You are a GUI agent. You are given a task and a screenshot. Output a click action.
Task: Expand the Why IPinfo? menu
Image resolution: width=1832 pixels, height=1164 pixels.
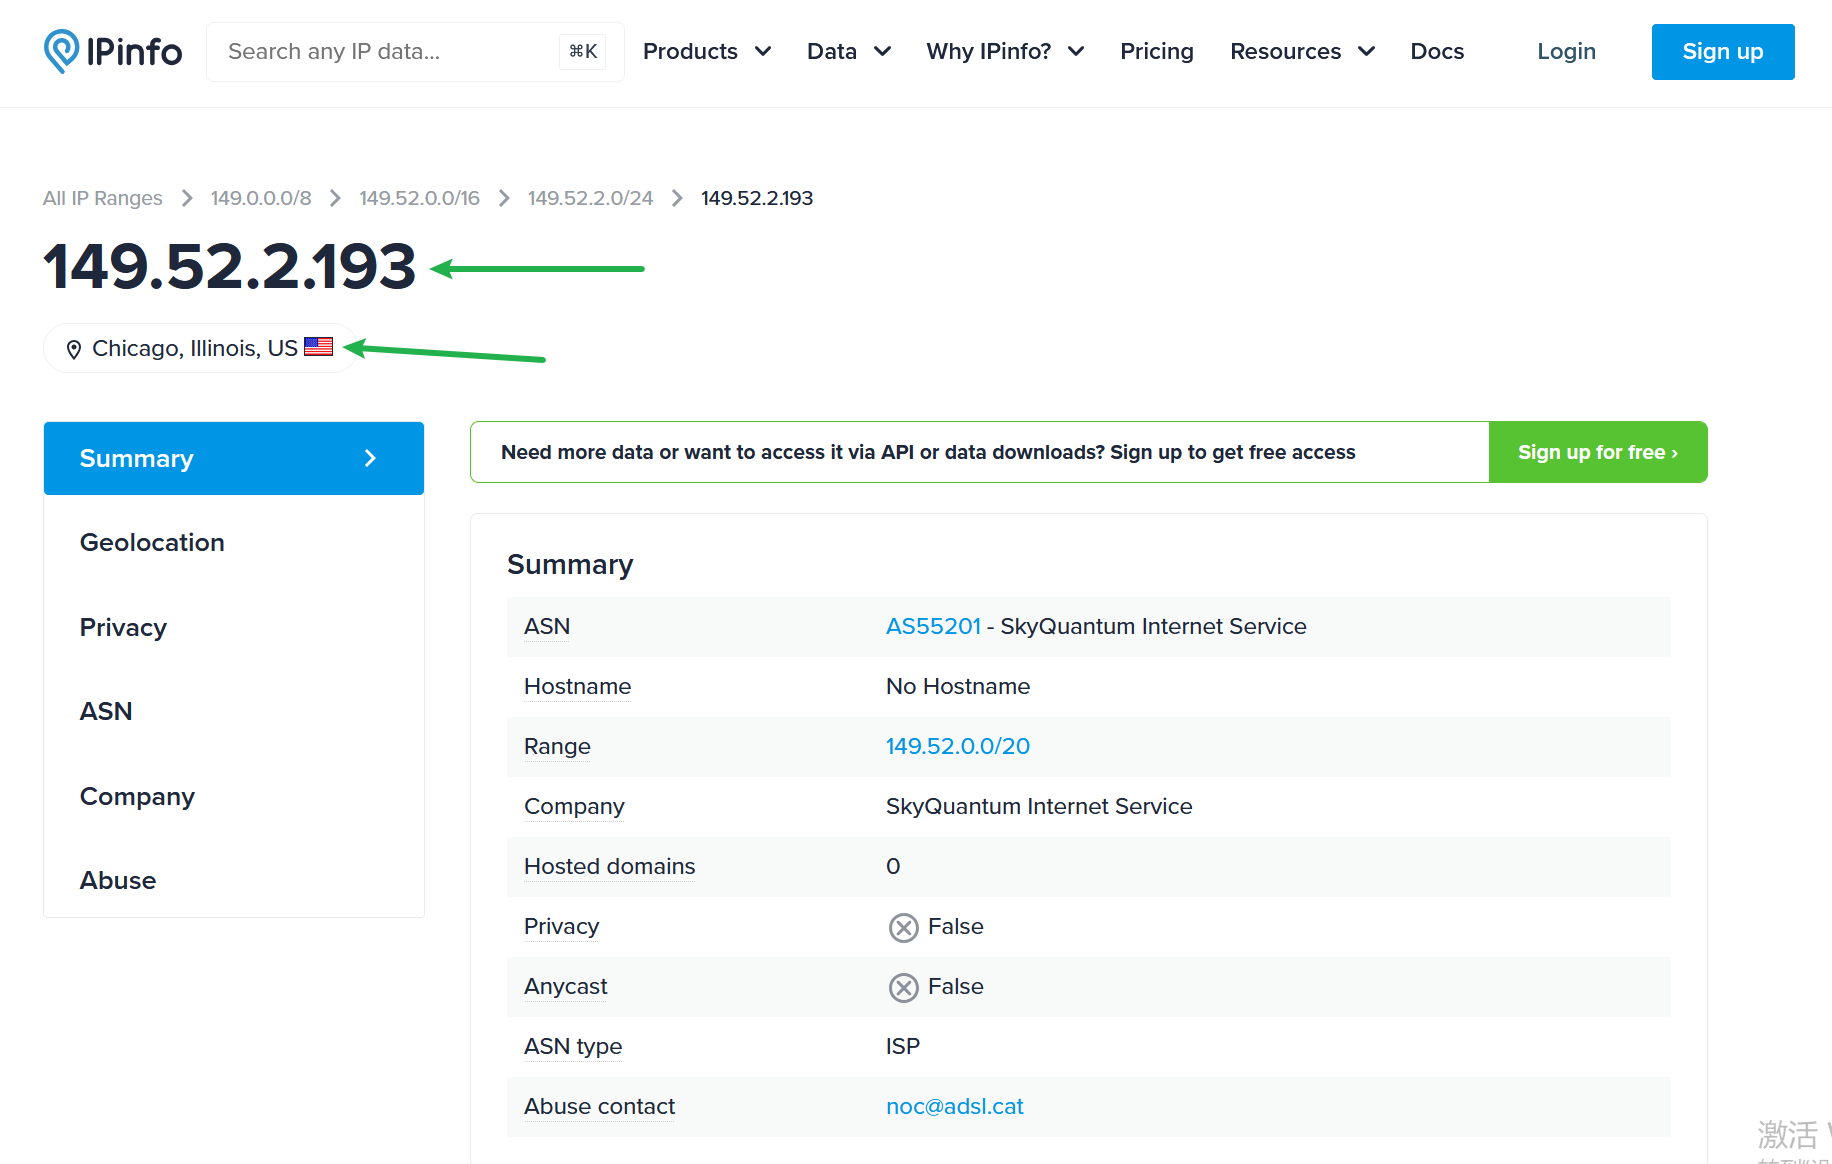1004,52
